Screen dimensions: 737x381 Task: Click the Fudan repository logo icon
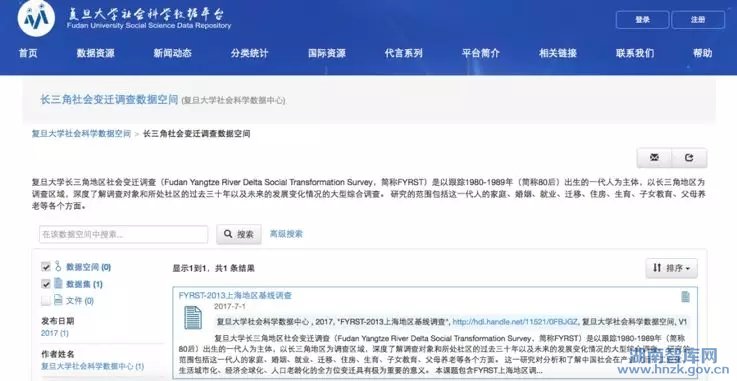(36, 18)
